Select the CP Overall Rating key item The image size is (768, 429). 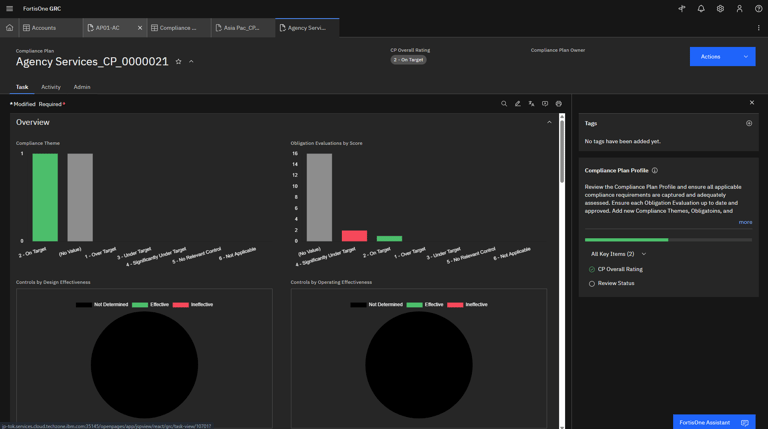click(616, 269)
